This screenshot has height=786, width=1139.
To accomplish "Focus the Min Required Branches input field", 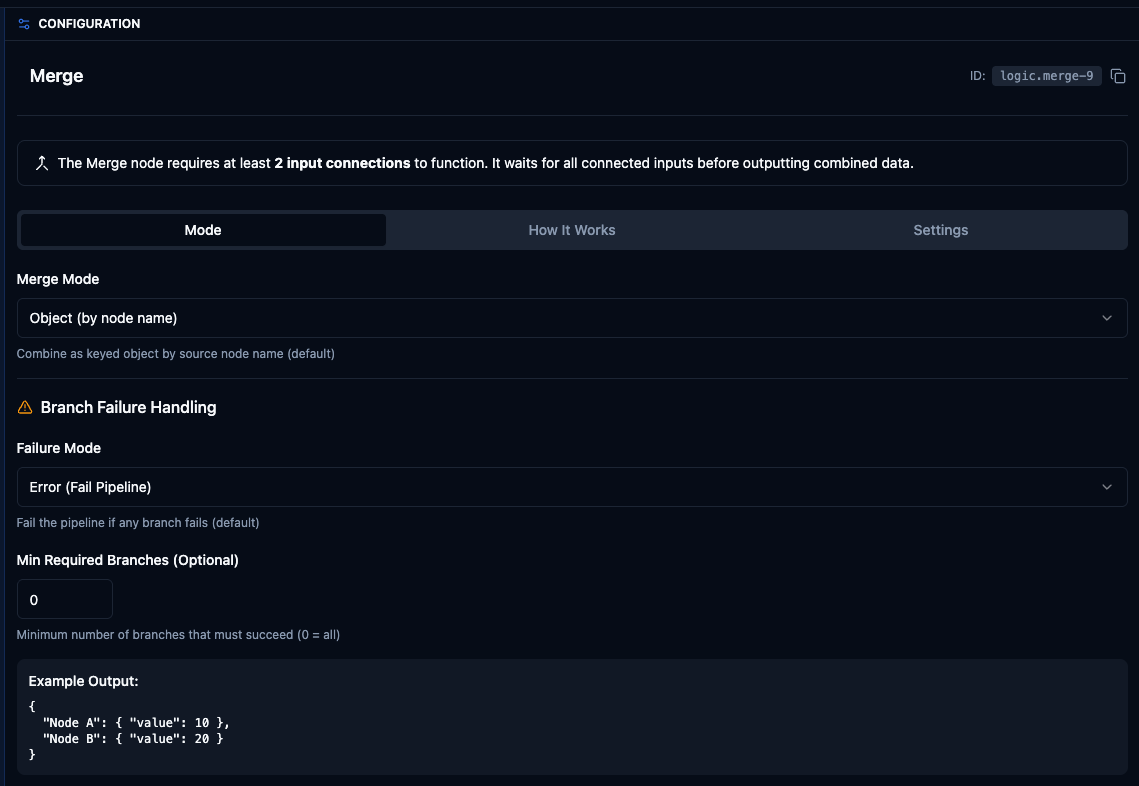I will click(x=65, y=600).
